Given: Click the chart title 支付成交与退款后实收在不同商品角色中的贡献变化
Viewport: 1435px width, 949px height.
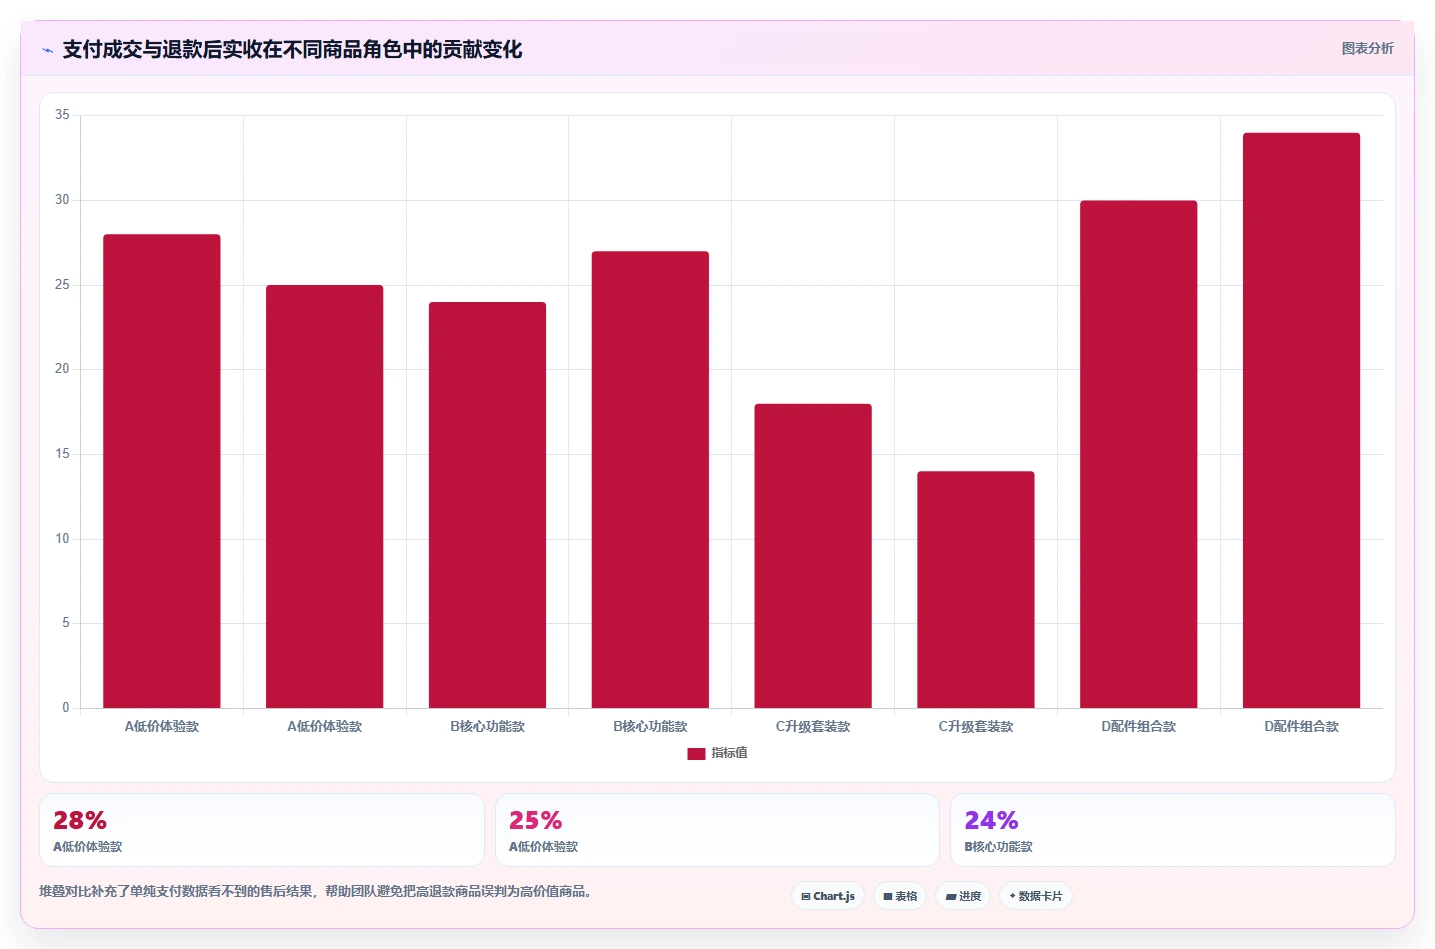Looking at the screenshot, I should pos(292,50).
